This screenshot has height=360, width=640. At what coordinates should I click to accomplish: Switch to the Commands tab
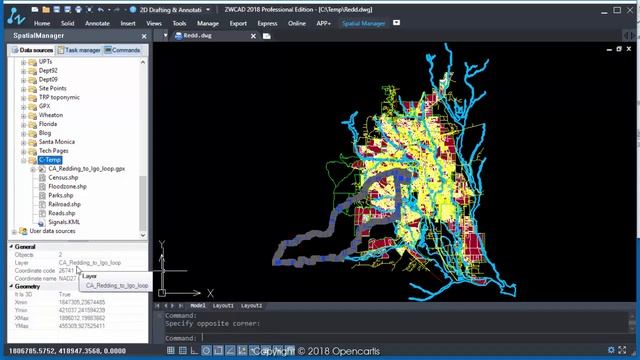(122, 50)
